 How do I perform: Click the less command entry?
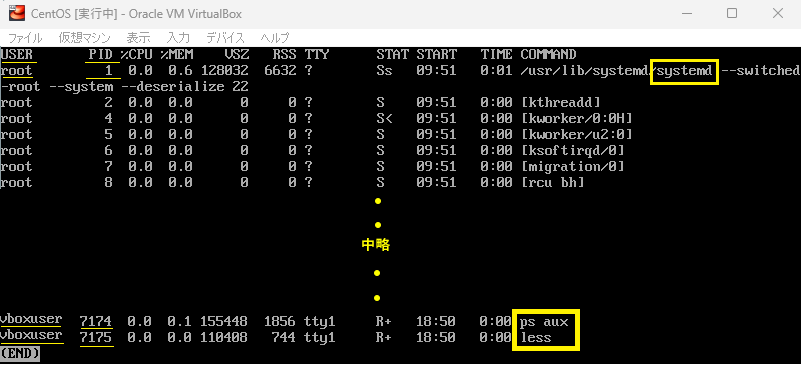click(536, 338)
